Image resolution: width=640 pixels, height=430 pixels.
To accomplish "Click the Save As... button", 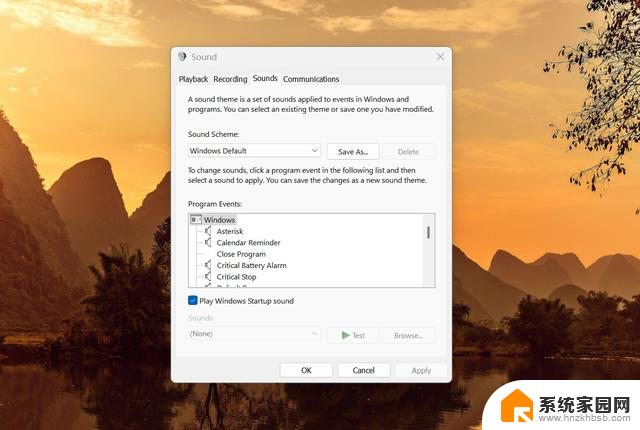I will [x=353, y=152].
